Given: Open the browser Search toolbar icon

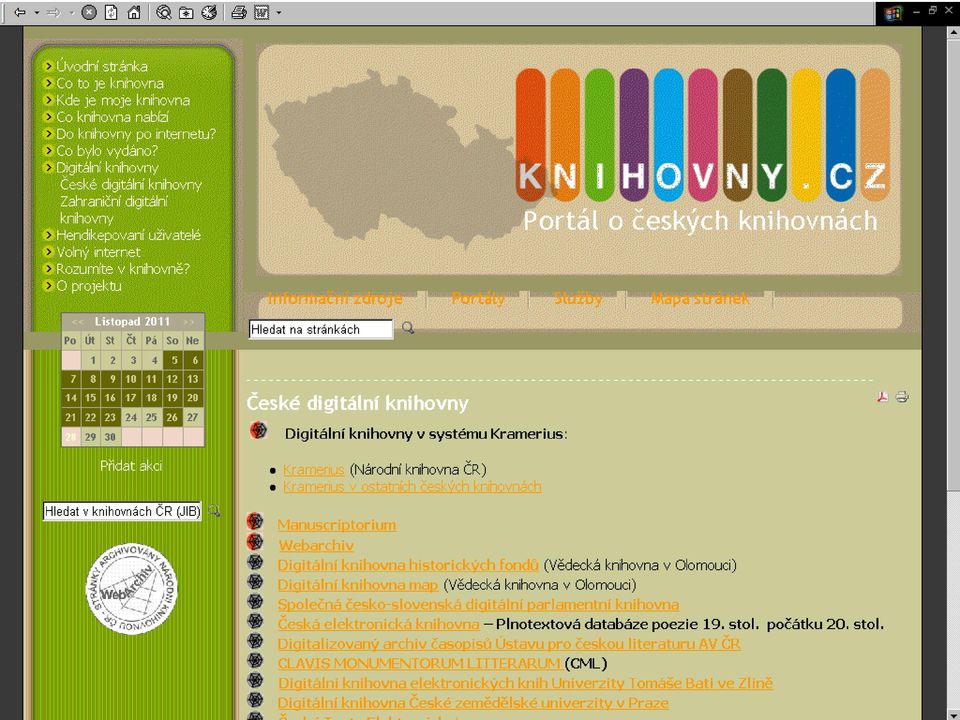Looking at the screenshot, I should pos(163,12).
